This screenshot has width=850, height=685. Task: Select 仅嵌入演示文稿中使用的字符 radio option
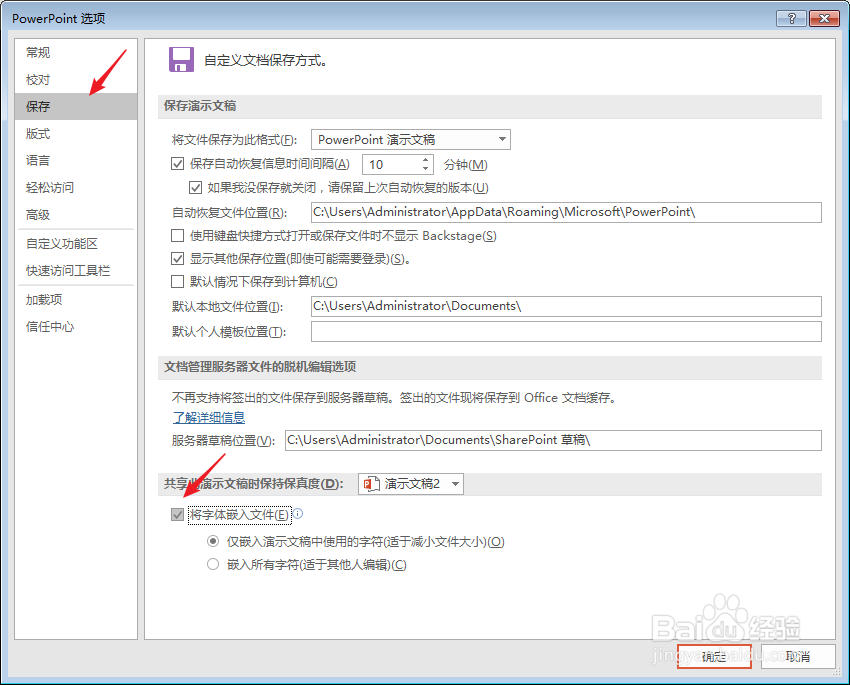click(213, 540)
